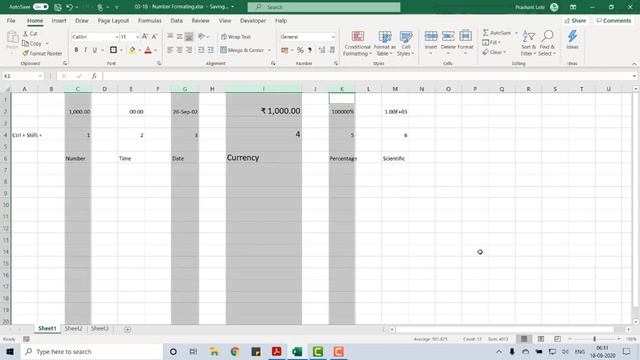
Task: Switch to the Insert ribbon tab
Action: click(59, 20)
